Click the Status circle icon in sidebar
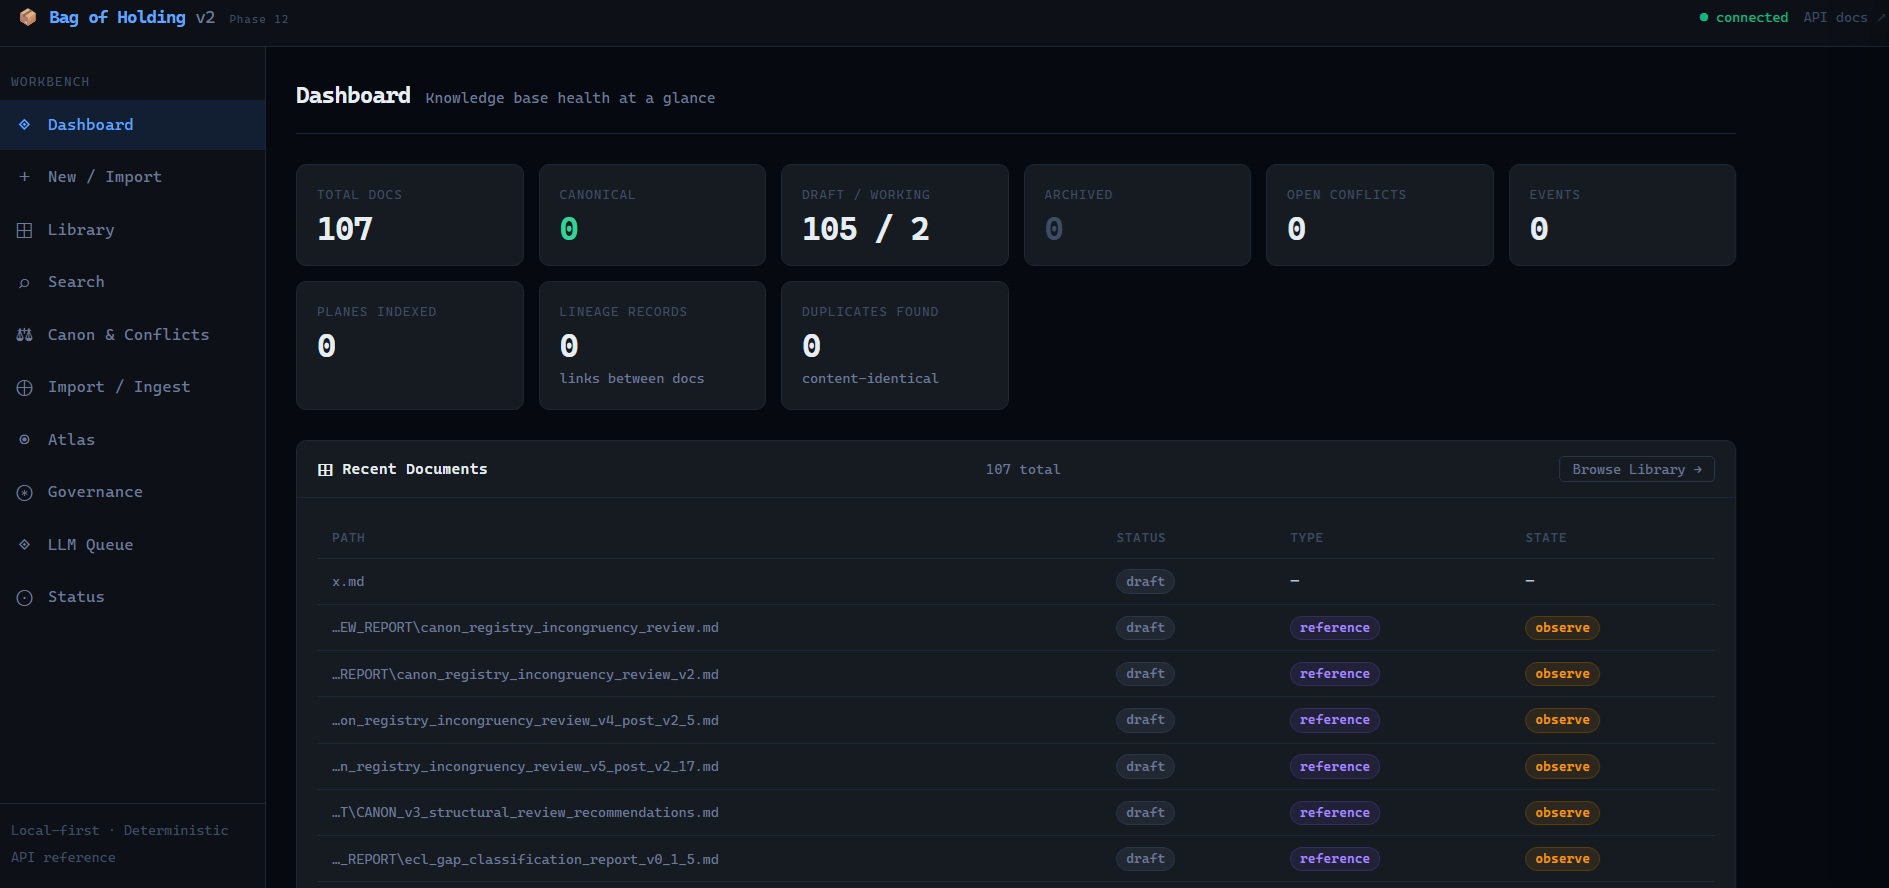 click(x=24, y=598)
